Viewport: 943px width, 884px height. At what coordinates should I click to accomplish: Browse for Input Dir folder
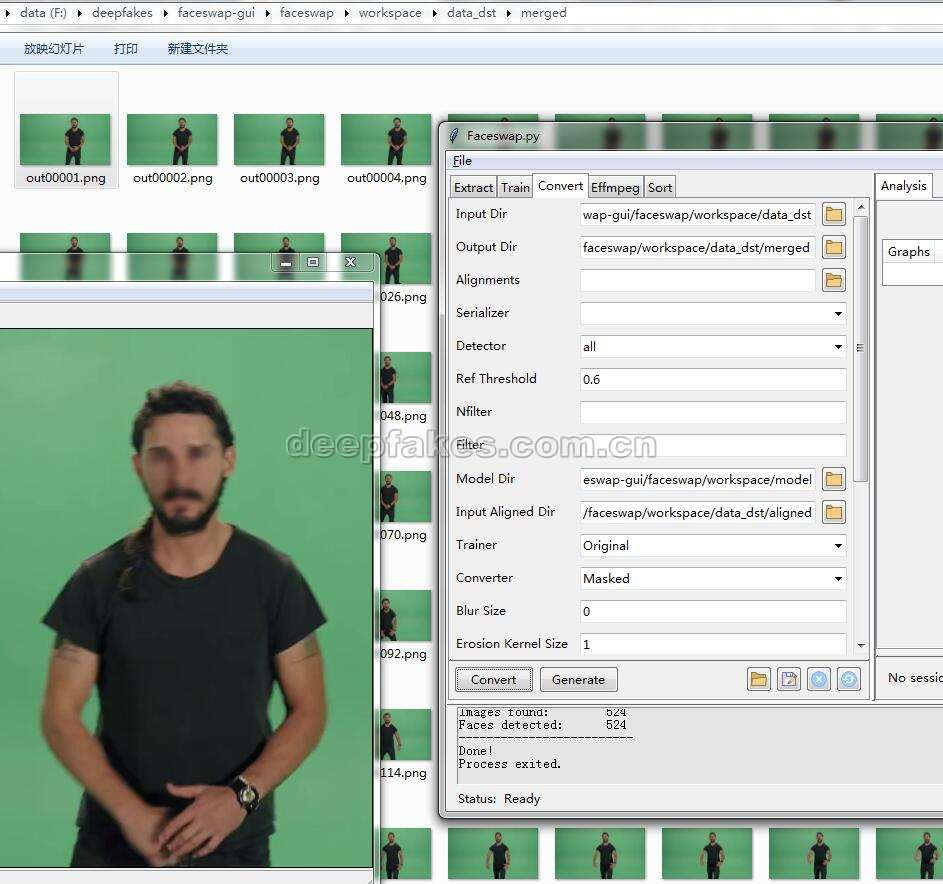(833, 214)
